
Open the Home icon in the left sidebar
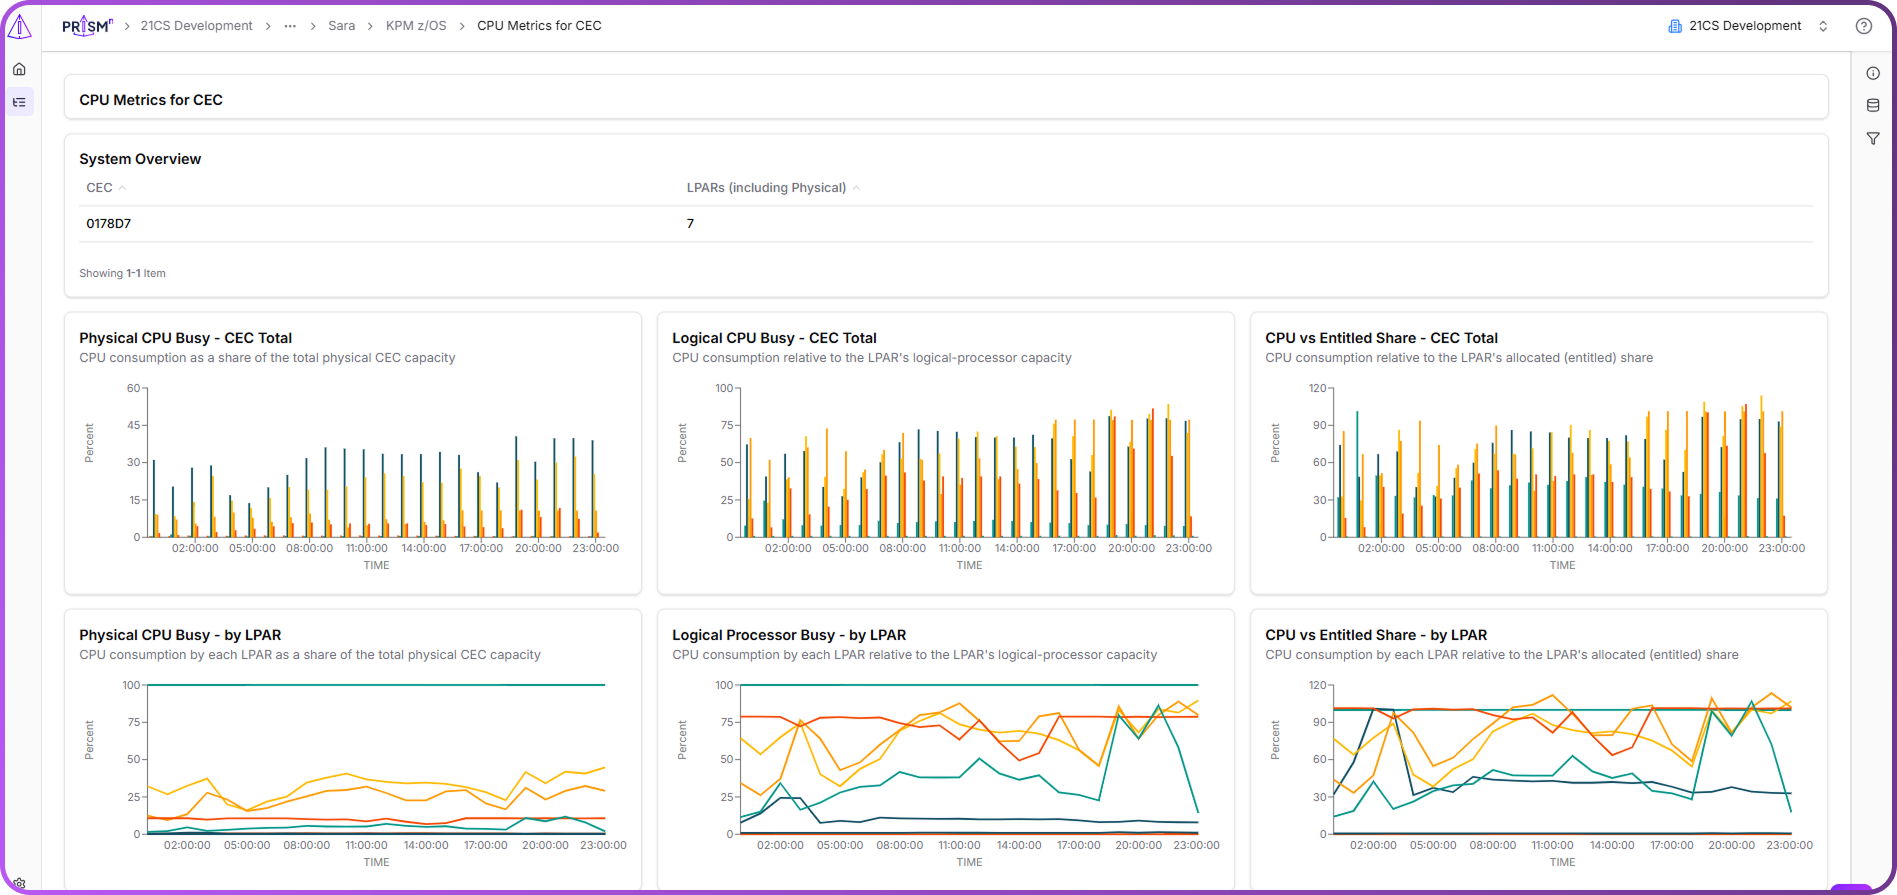pyautogui.click(x=19, y=69)
